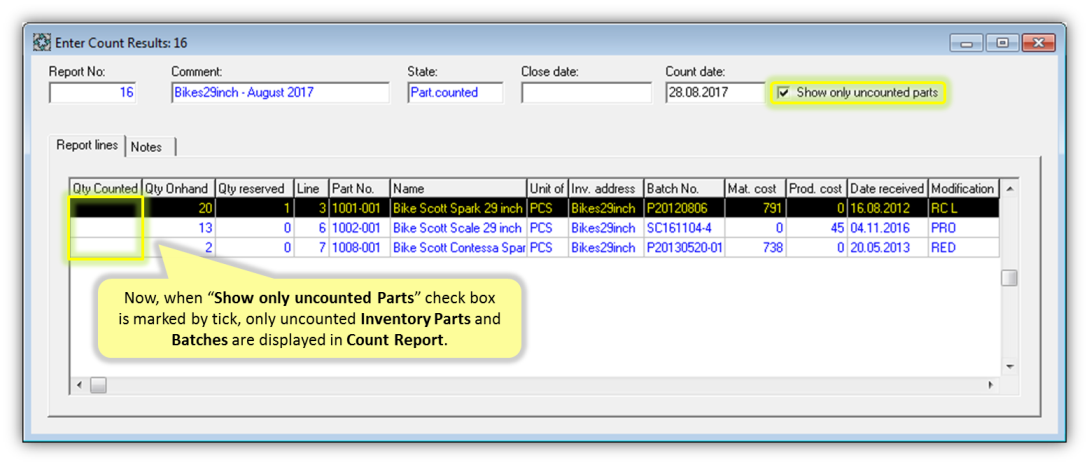Minimize the Enter Count Results window
Screen dimensions: 1089x465
pos(966,43)
